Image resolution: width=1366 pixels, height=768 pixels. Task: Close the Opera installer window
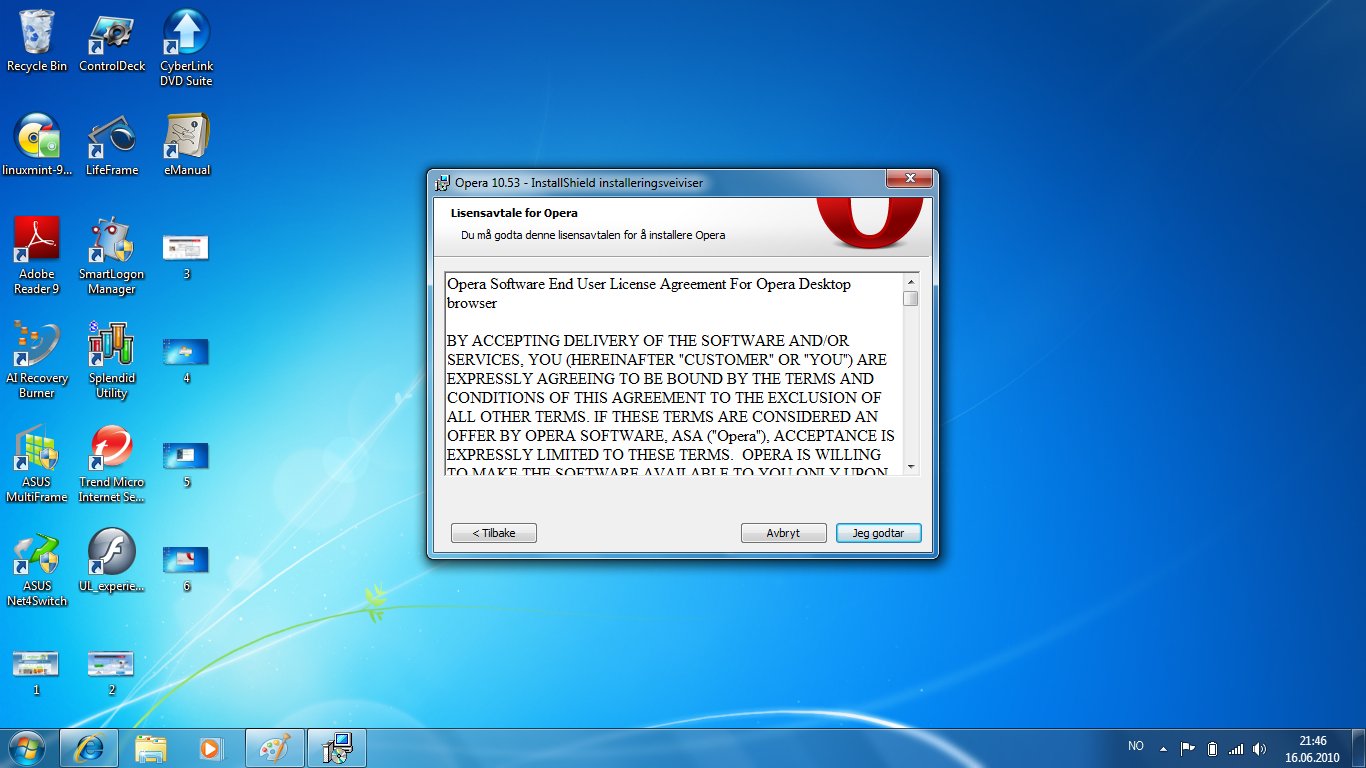tap(909, 179)
